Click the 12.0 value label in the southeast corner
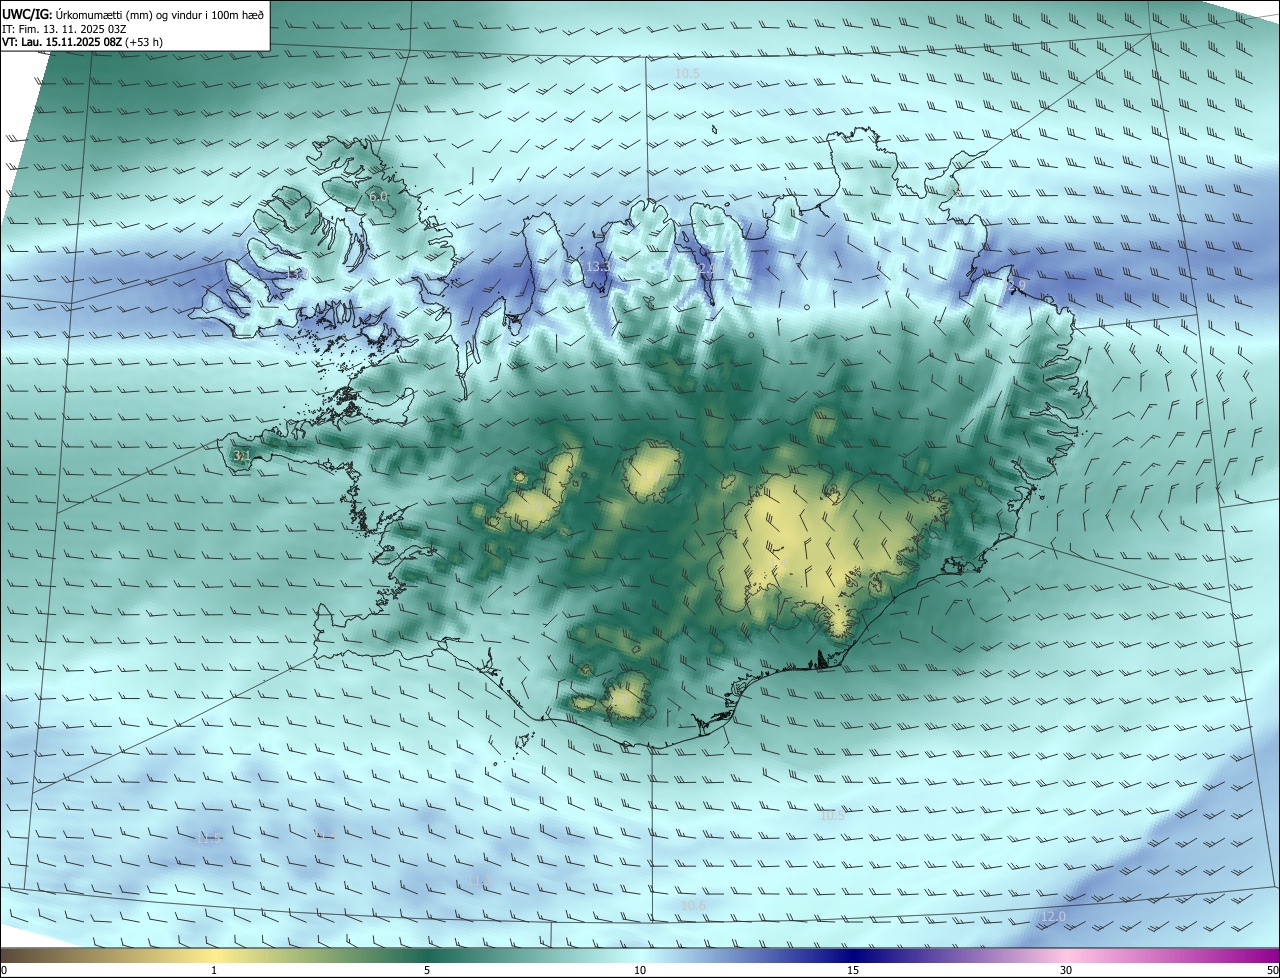 pos(1053,917)
